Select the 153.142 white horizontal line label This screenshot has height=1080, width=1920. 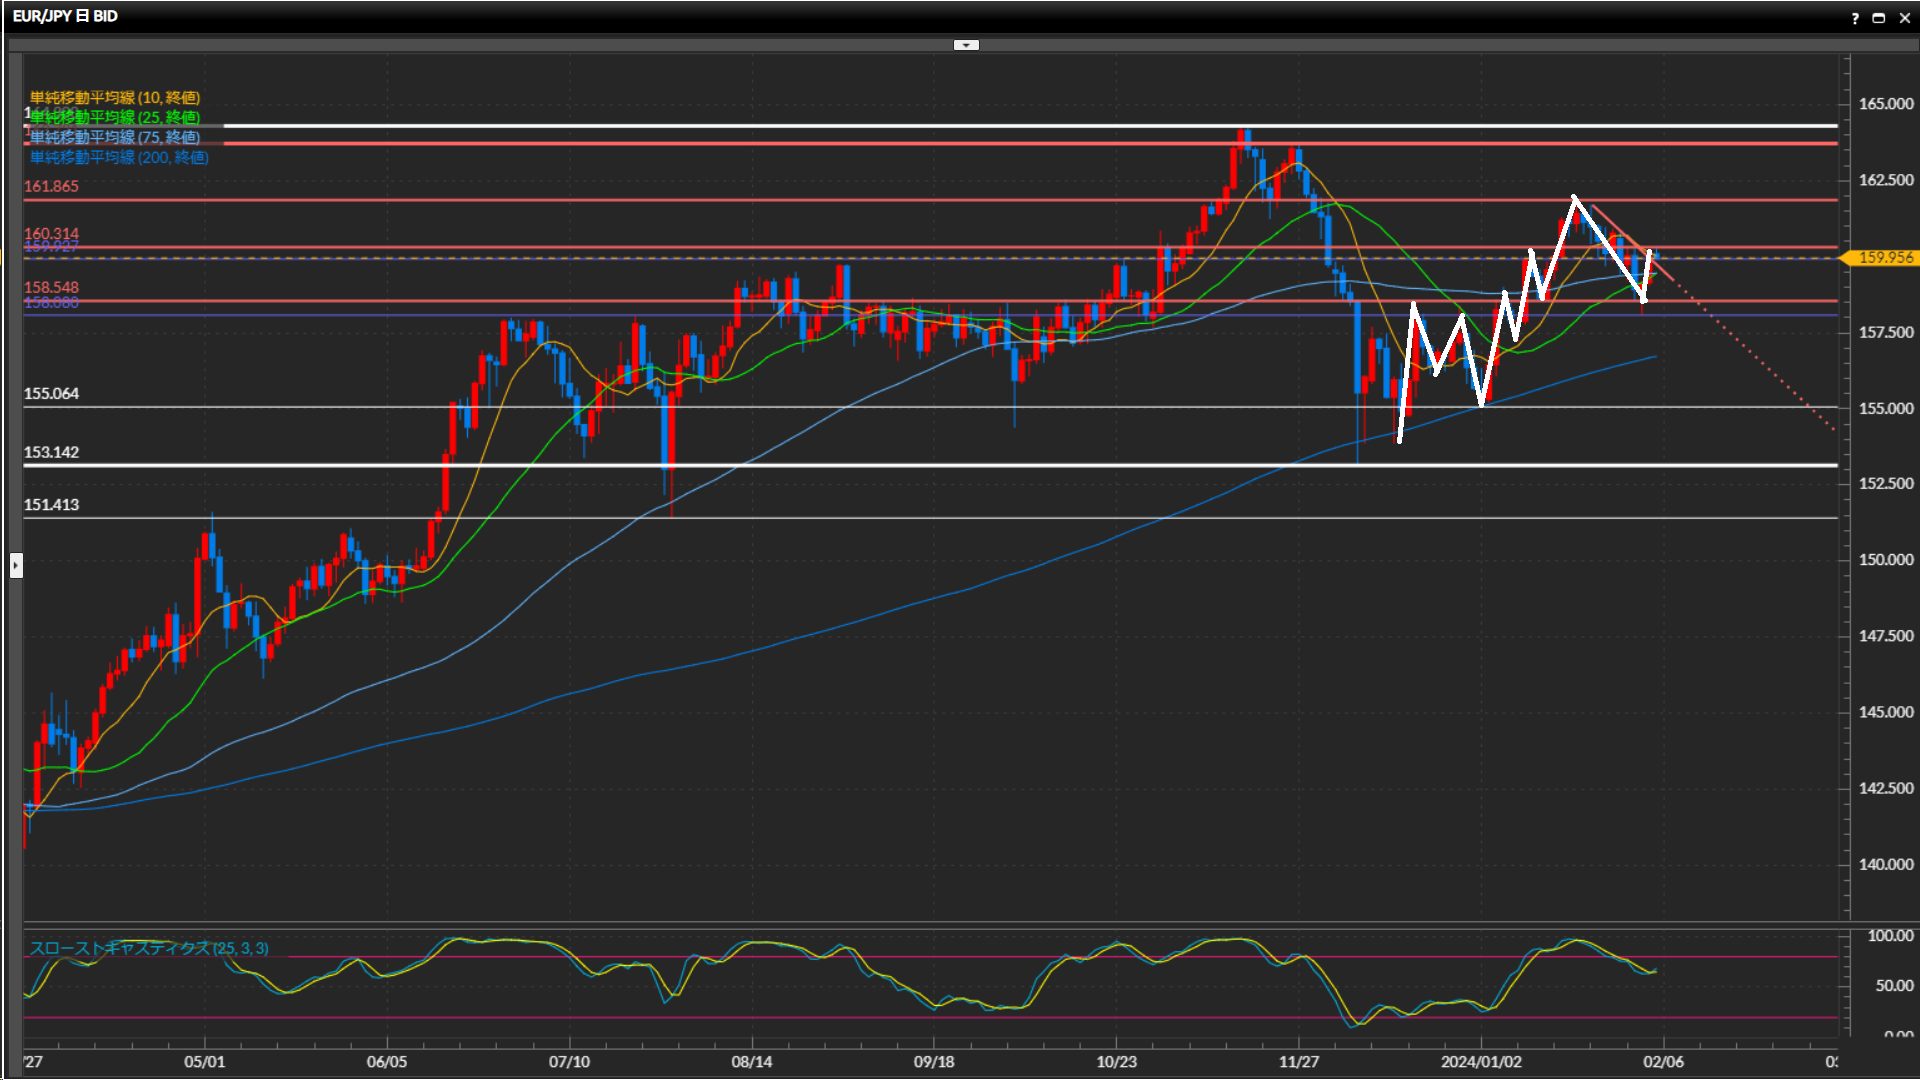coord(51,452)
